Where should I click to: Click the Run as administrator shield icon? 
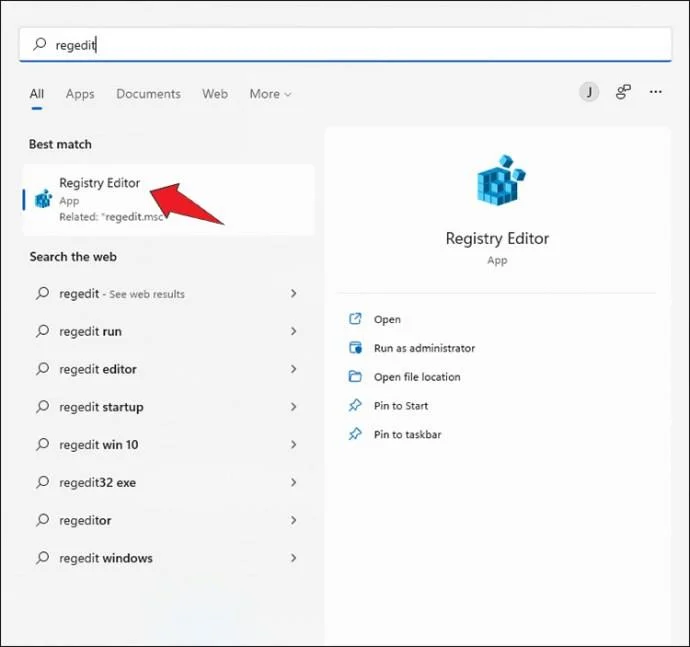355,348
